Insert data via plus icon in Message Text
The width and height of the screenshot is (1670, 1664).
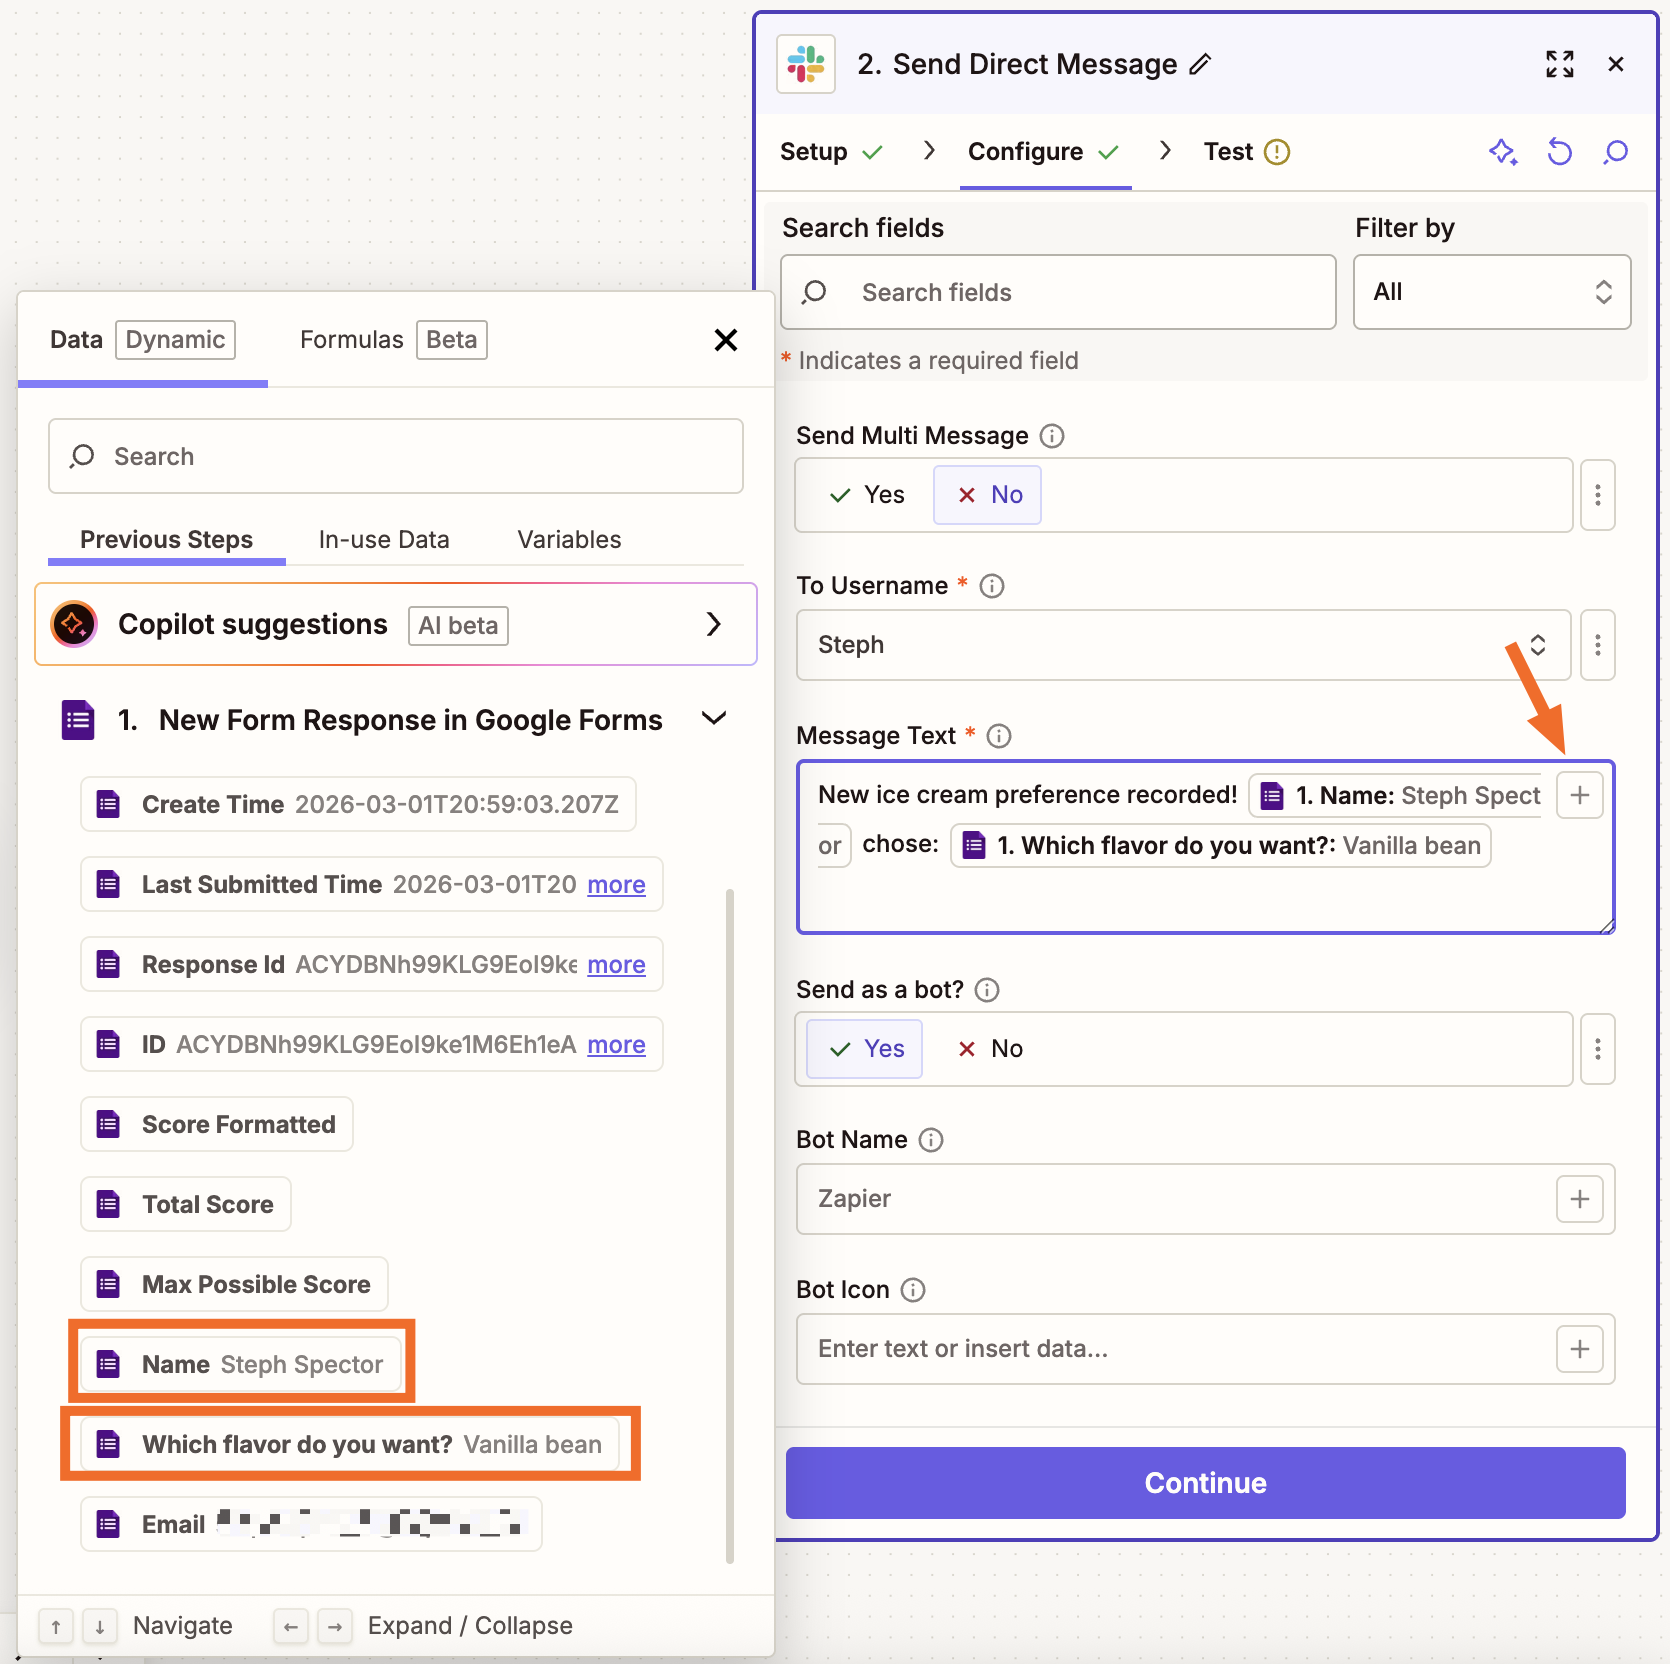[1579, 795]
